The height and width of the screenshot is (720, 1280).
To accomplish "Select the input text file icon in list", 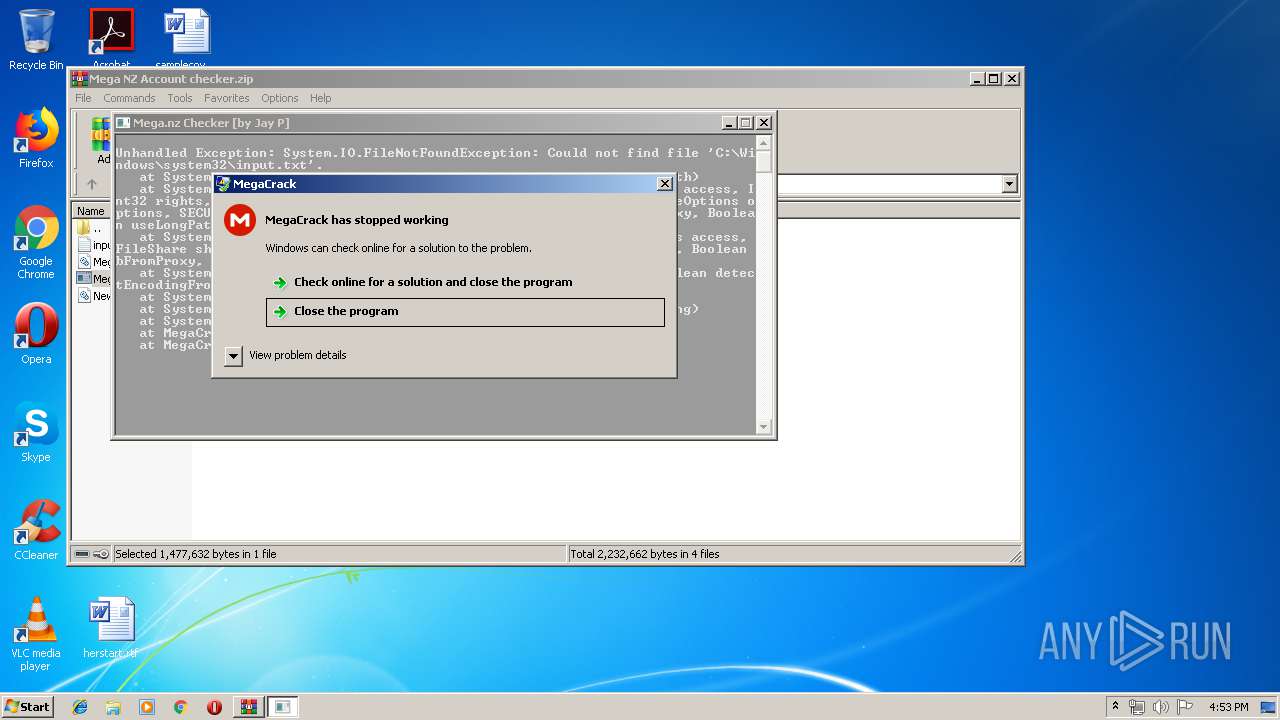I will [84, 245].
